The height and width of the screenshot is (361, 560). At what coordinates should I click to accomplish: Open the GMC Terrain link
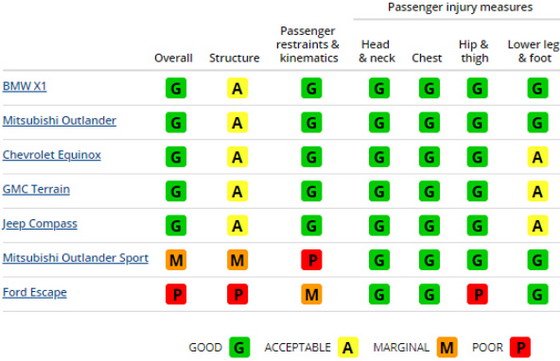point(36,189)
